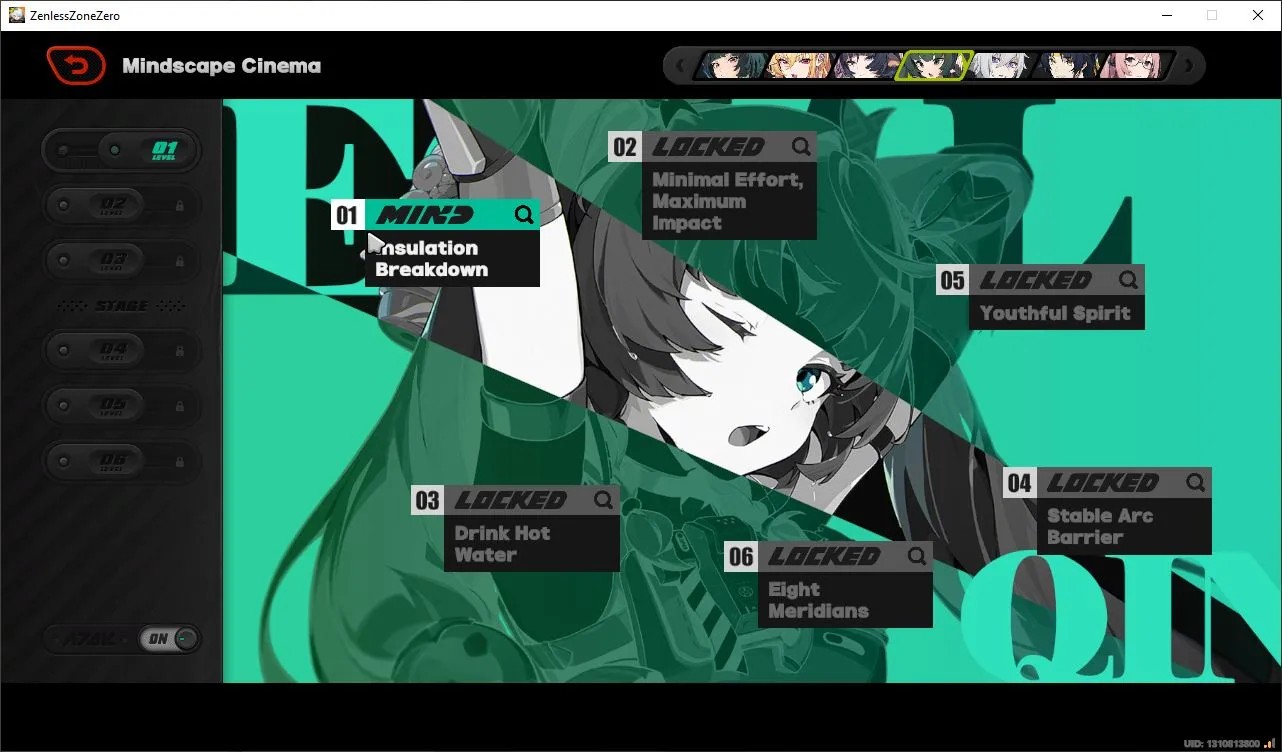Viewport: 1282px width, 752px height.
Task: Select the purple-black-haired character portrait
Action: coord(866,66)
